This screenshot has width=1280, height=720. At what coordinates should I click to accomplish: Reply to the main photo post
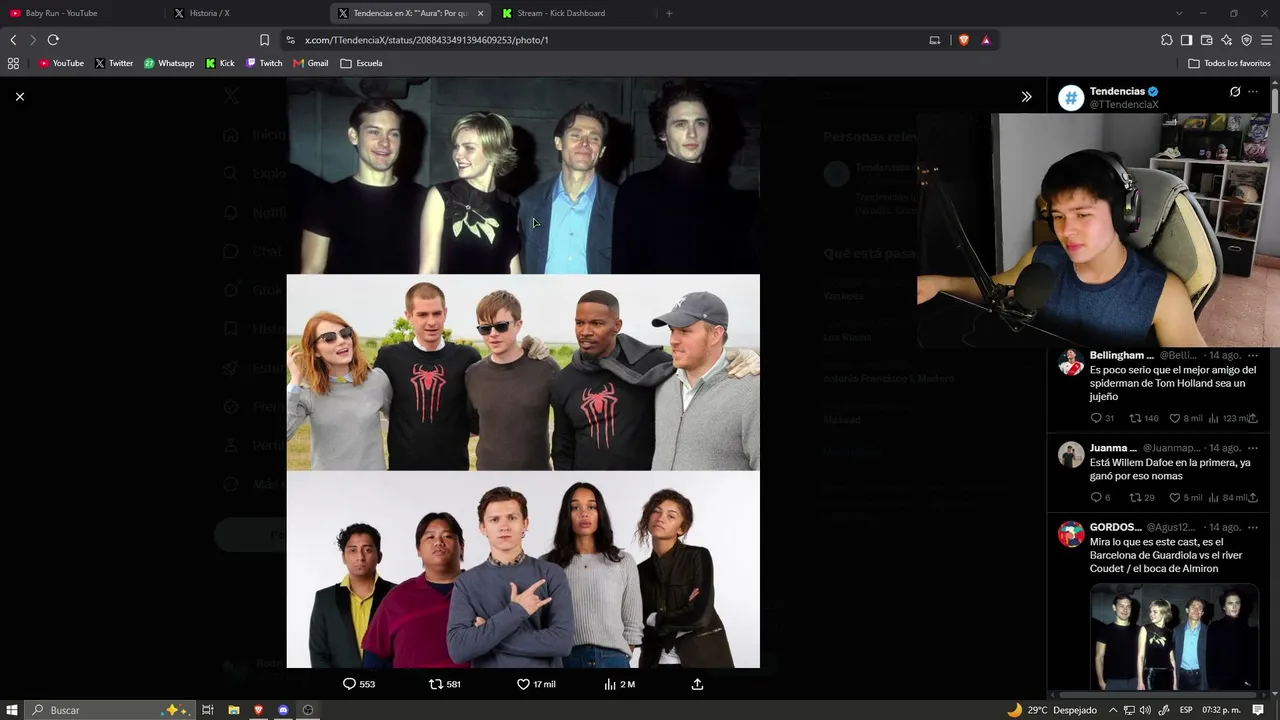click(x=359, y=684)
